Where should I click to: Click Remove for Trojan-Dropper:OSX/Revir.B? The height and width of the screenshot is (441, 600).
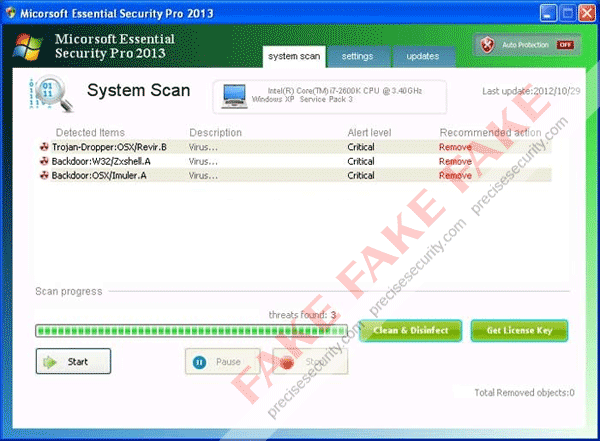tap(455, 147)
